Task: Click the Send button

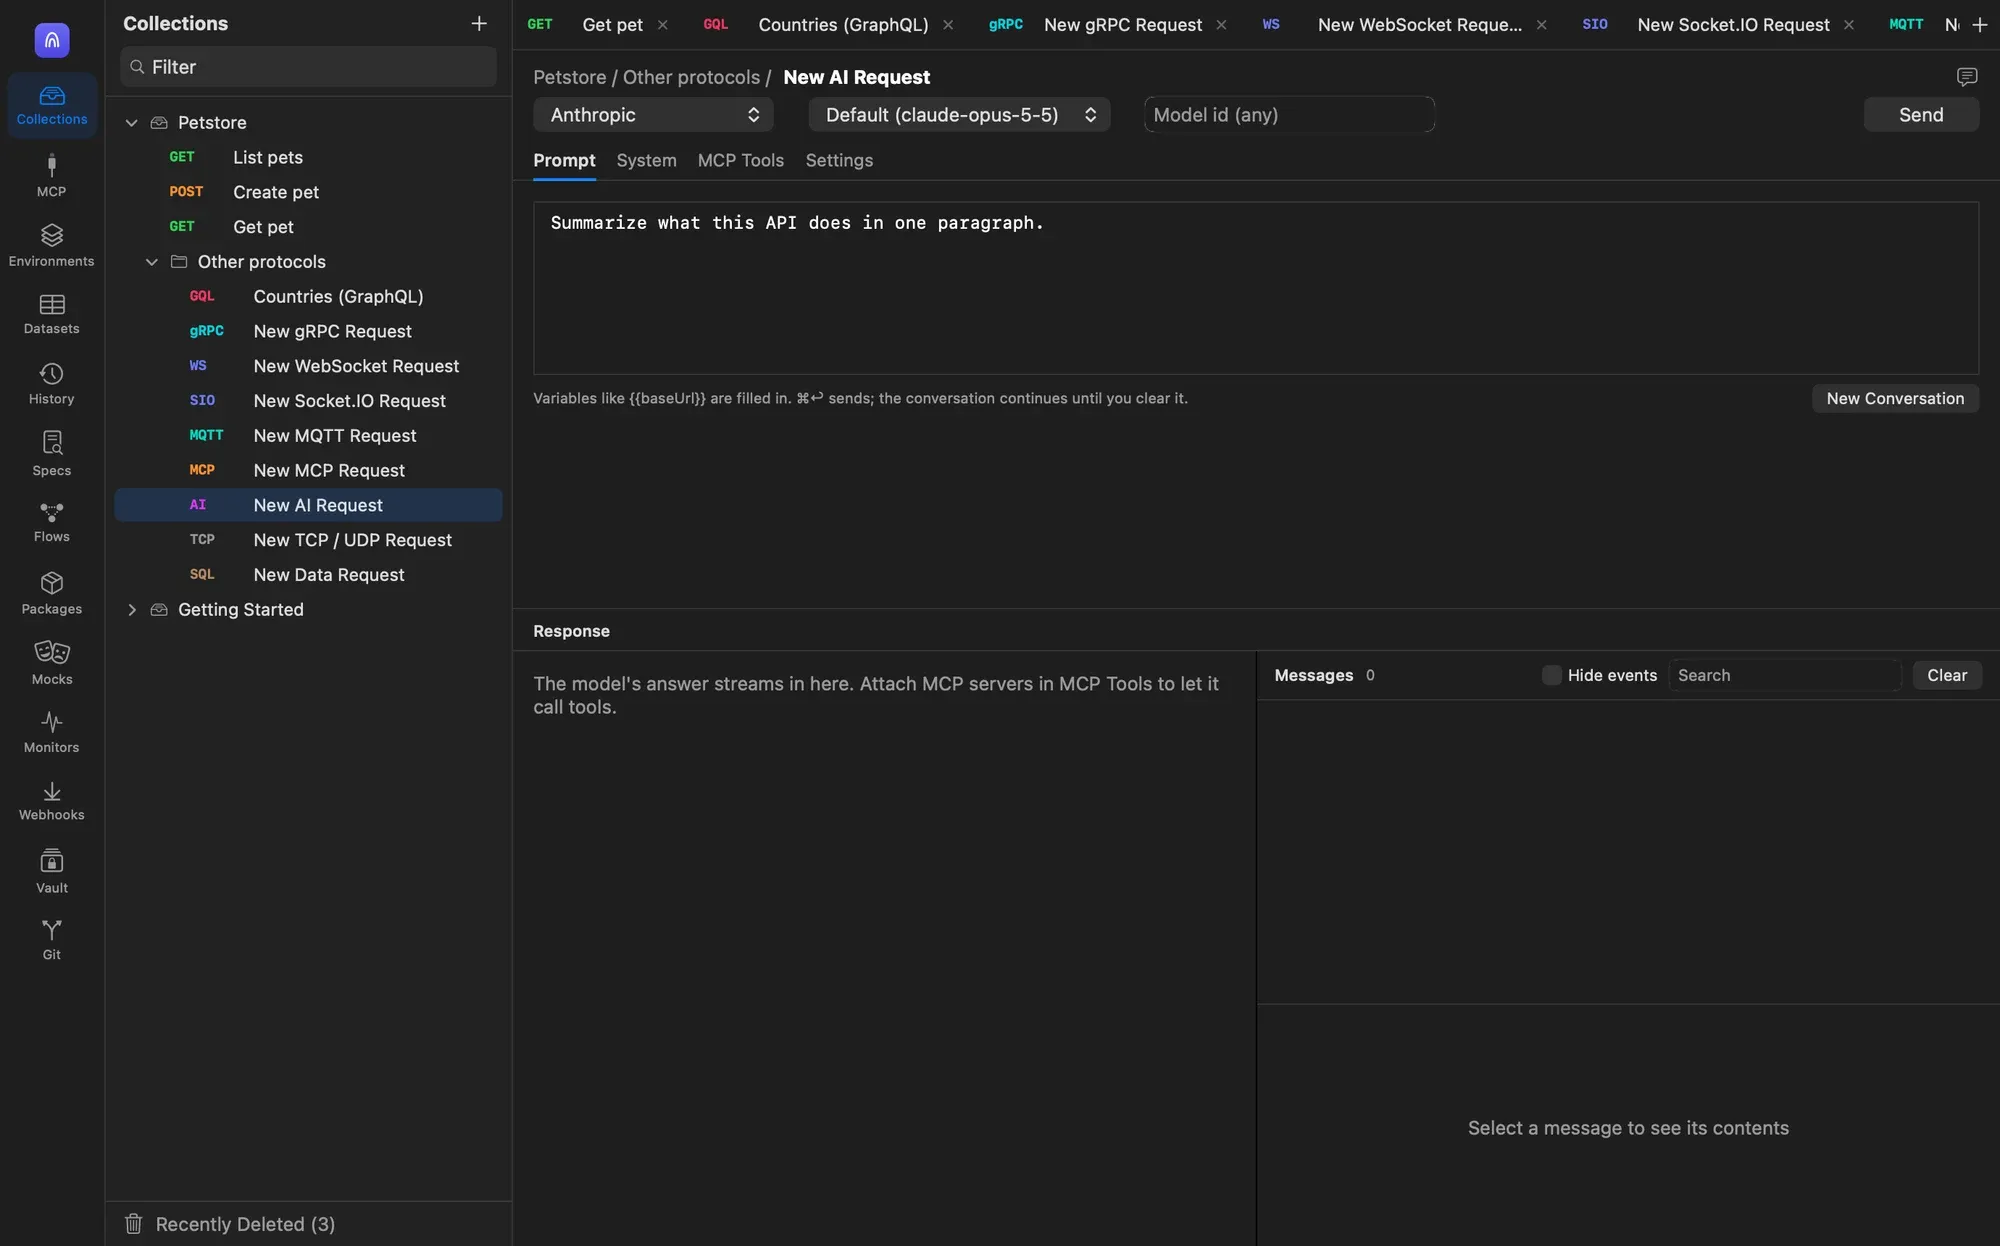Action: point(1921,115)
